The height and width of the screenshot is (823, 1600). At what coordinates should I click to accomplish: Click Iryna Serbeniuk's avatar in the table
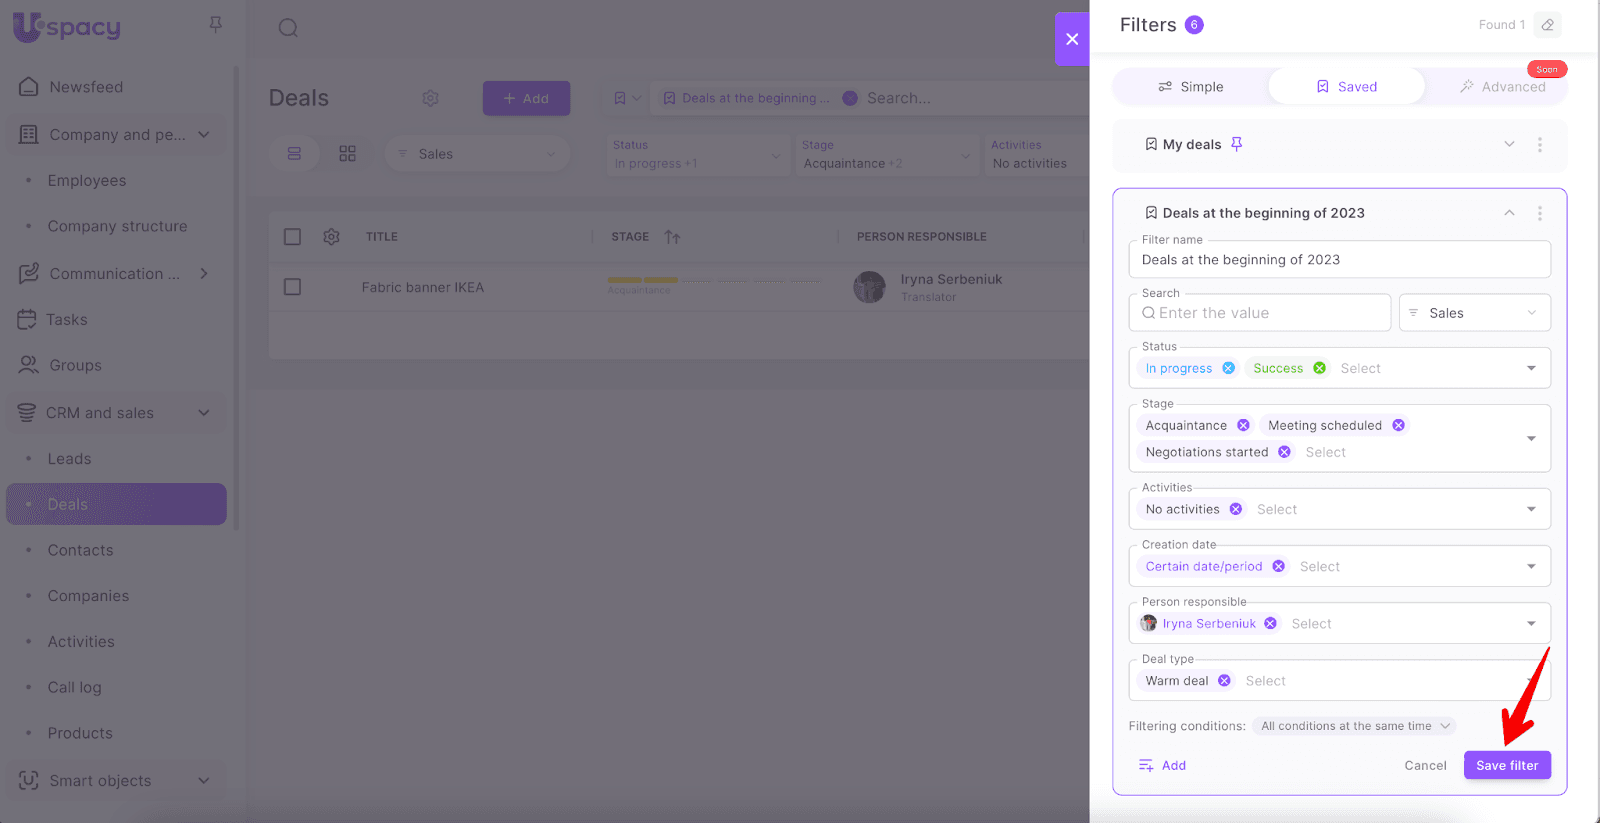(869, 287)
